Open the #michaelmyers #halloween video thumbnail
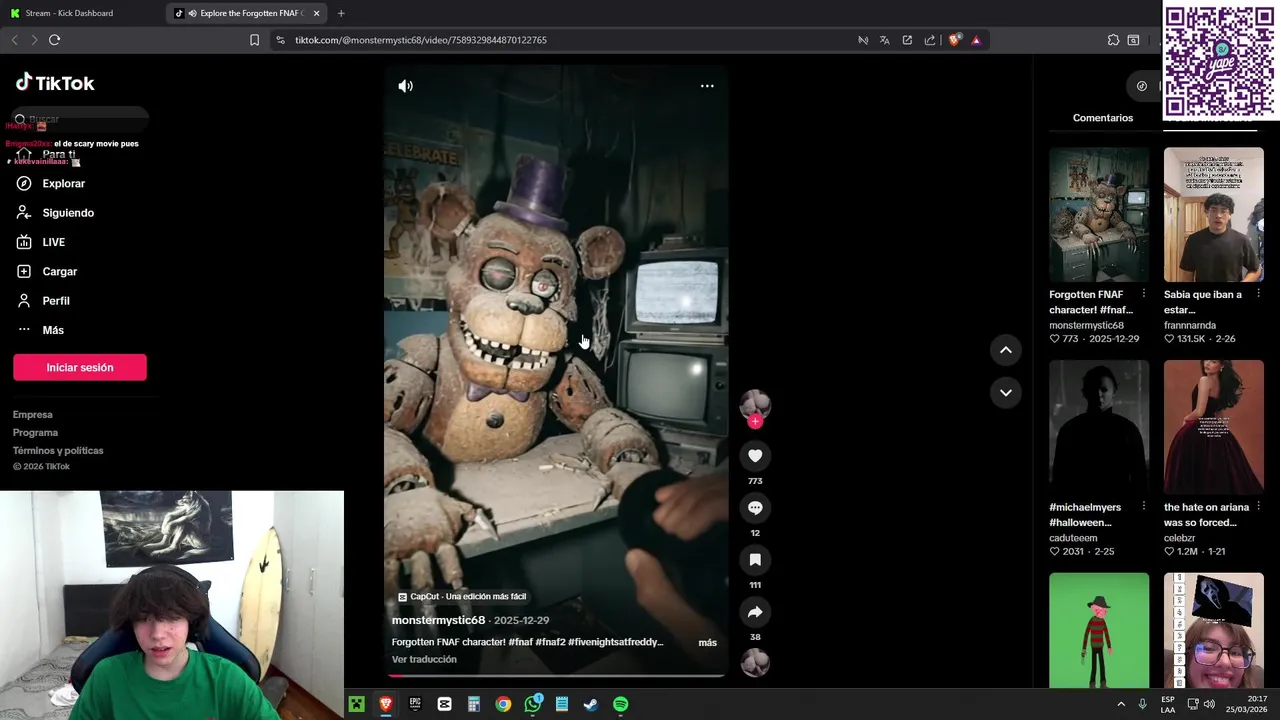Viewport: 1280px width, 720px height. click(1099, 427)
